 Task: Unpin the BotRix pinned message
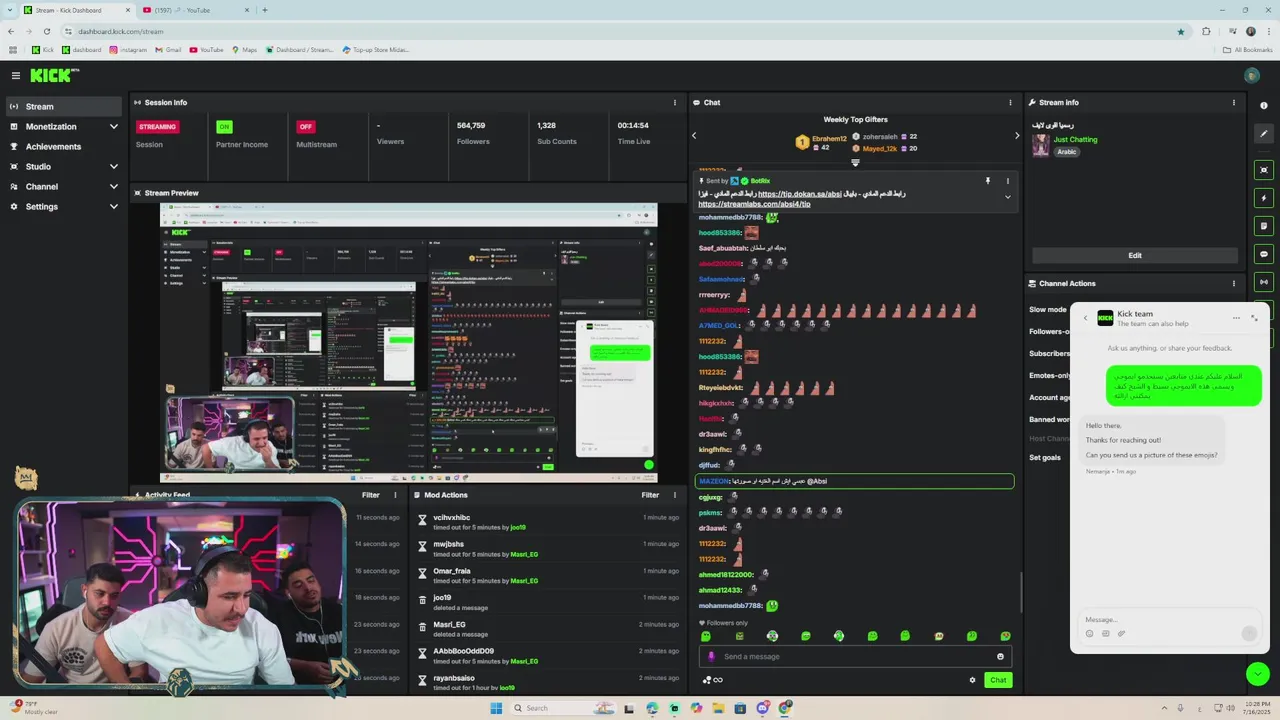(987, 181)
